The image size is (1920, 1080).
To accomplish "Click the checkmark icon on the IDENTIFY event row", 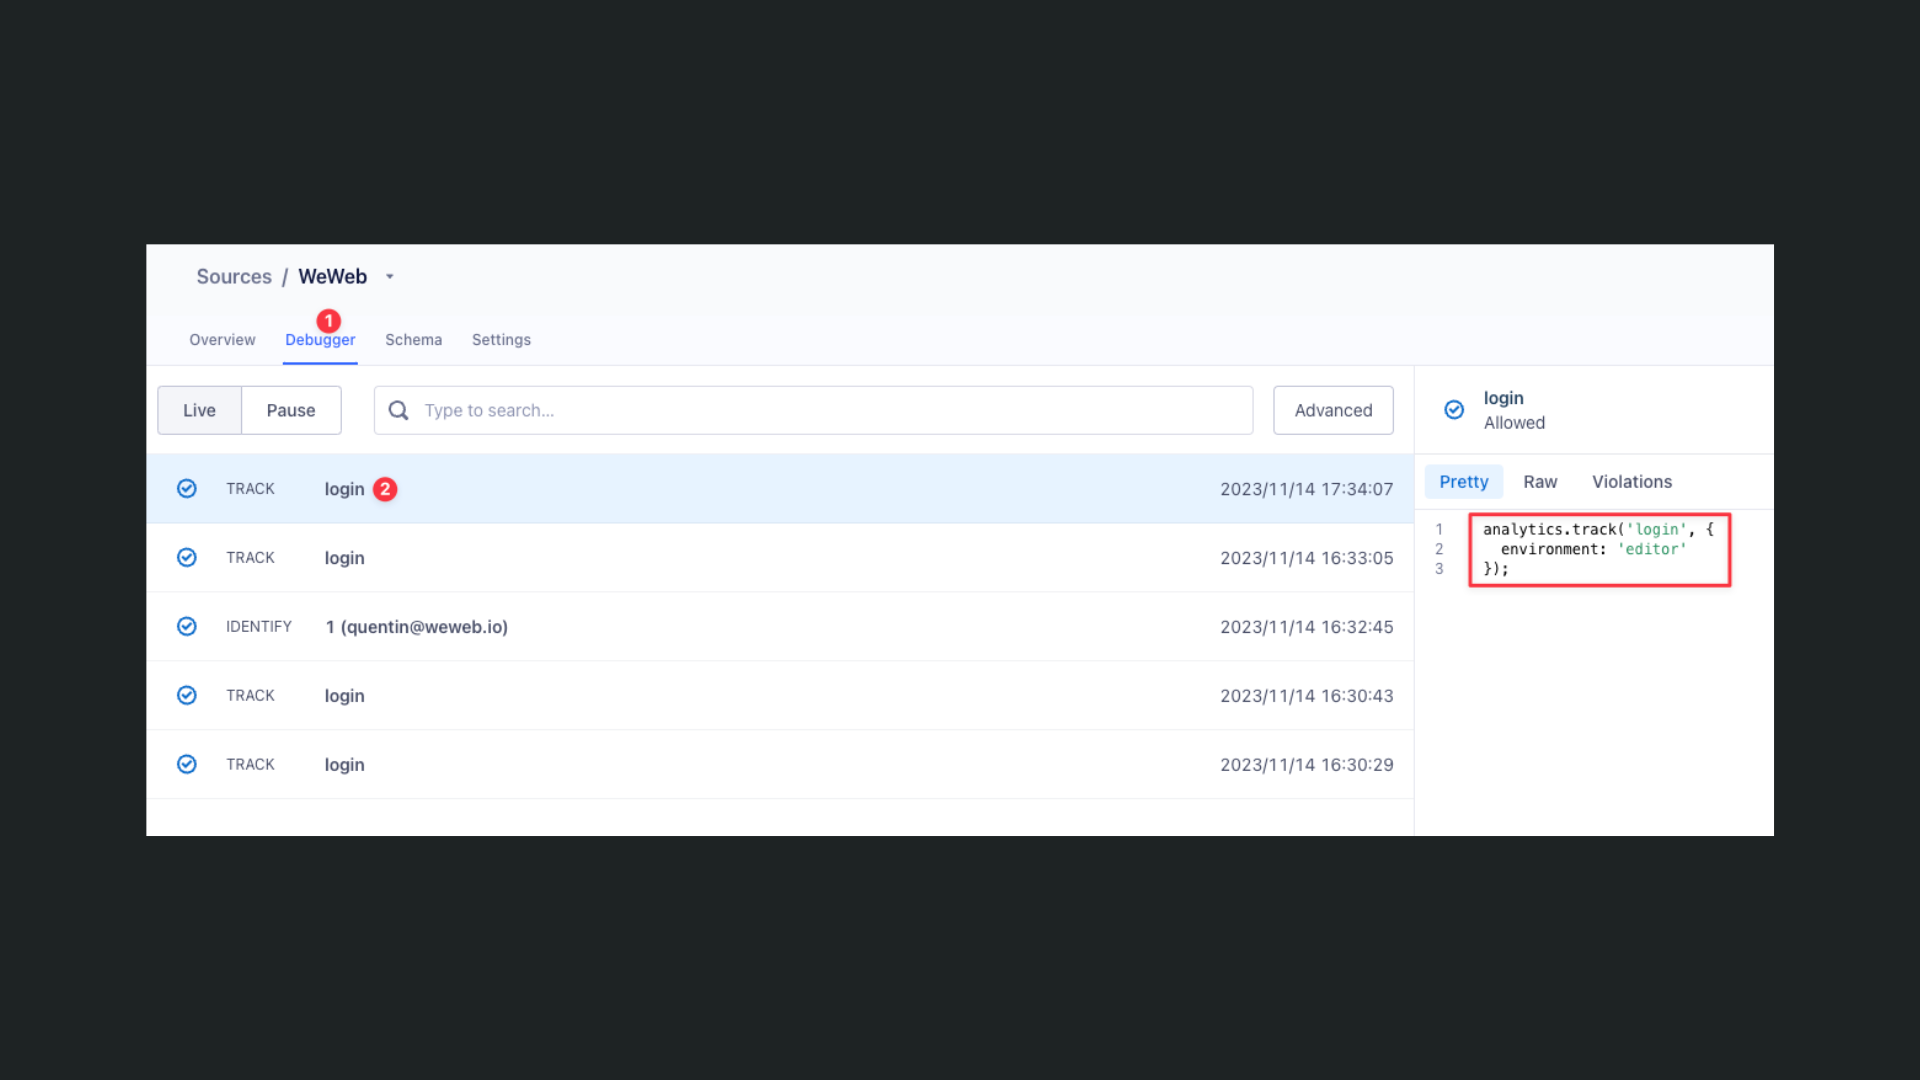I will coord(187,626).
